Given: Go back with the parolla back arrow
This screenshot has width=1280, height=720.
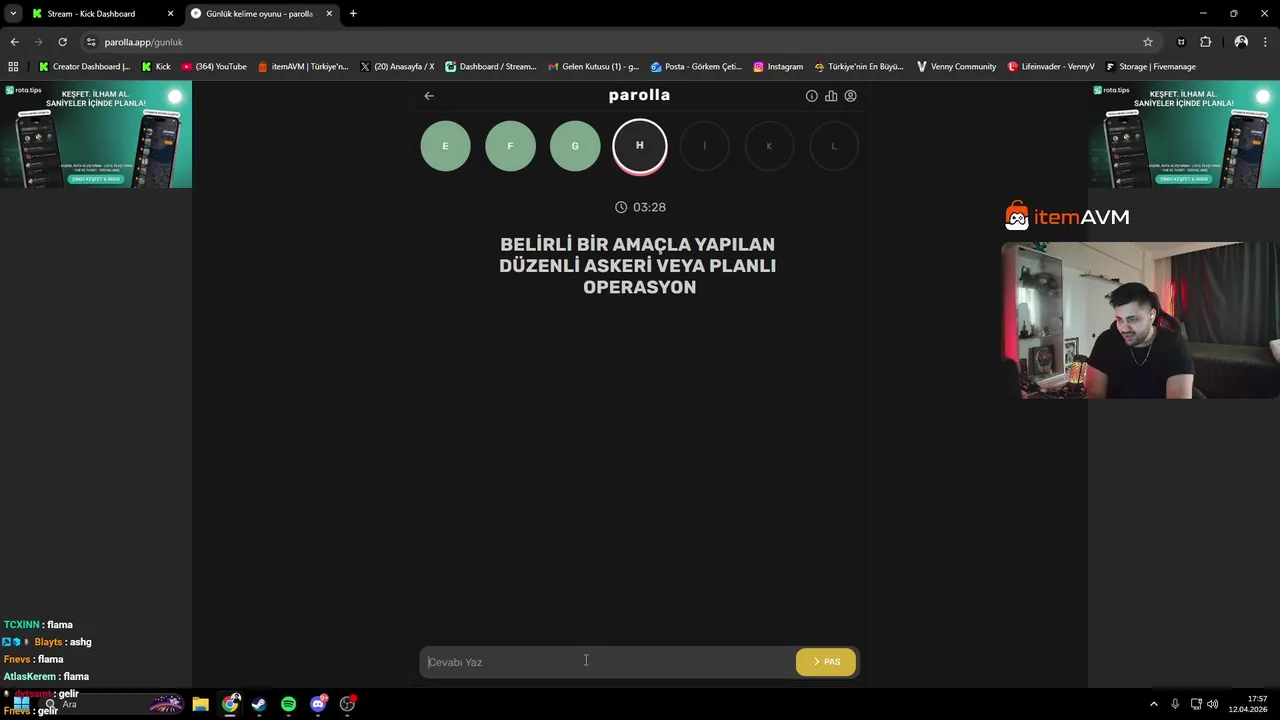Looking at the screenshot, I should click(x=429, y=96).
